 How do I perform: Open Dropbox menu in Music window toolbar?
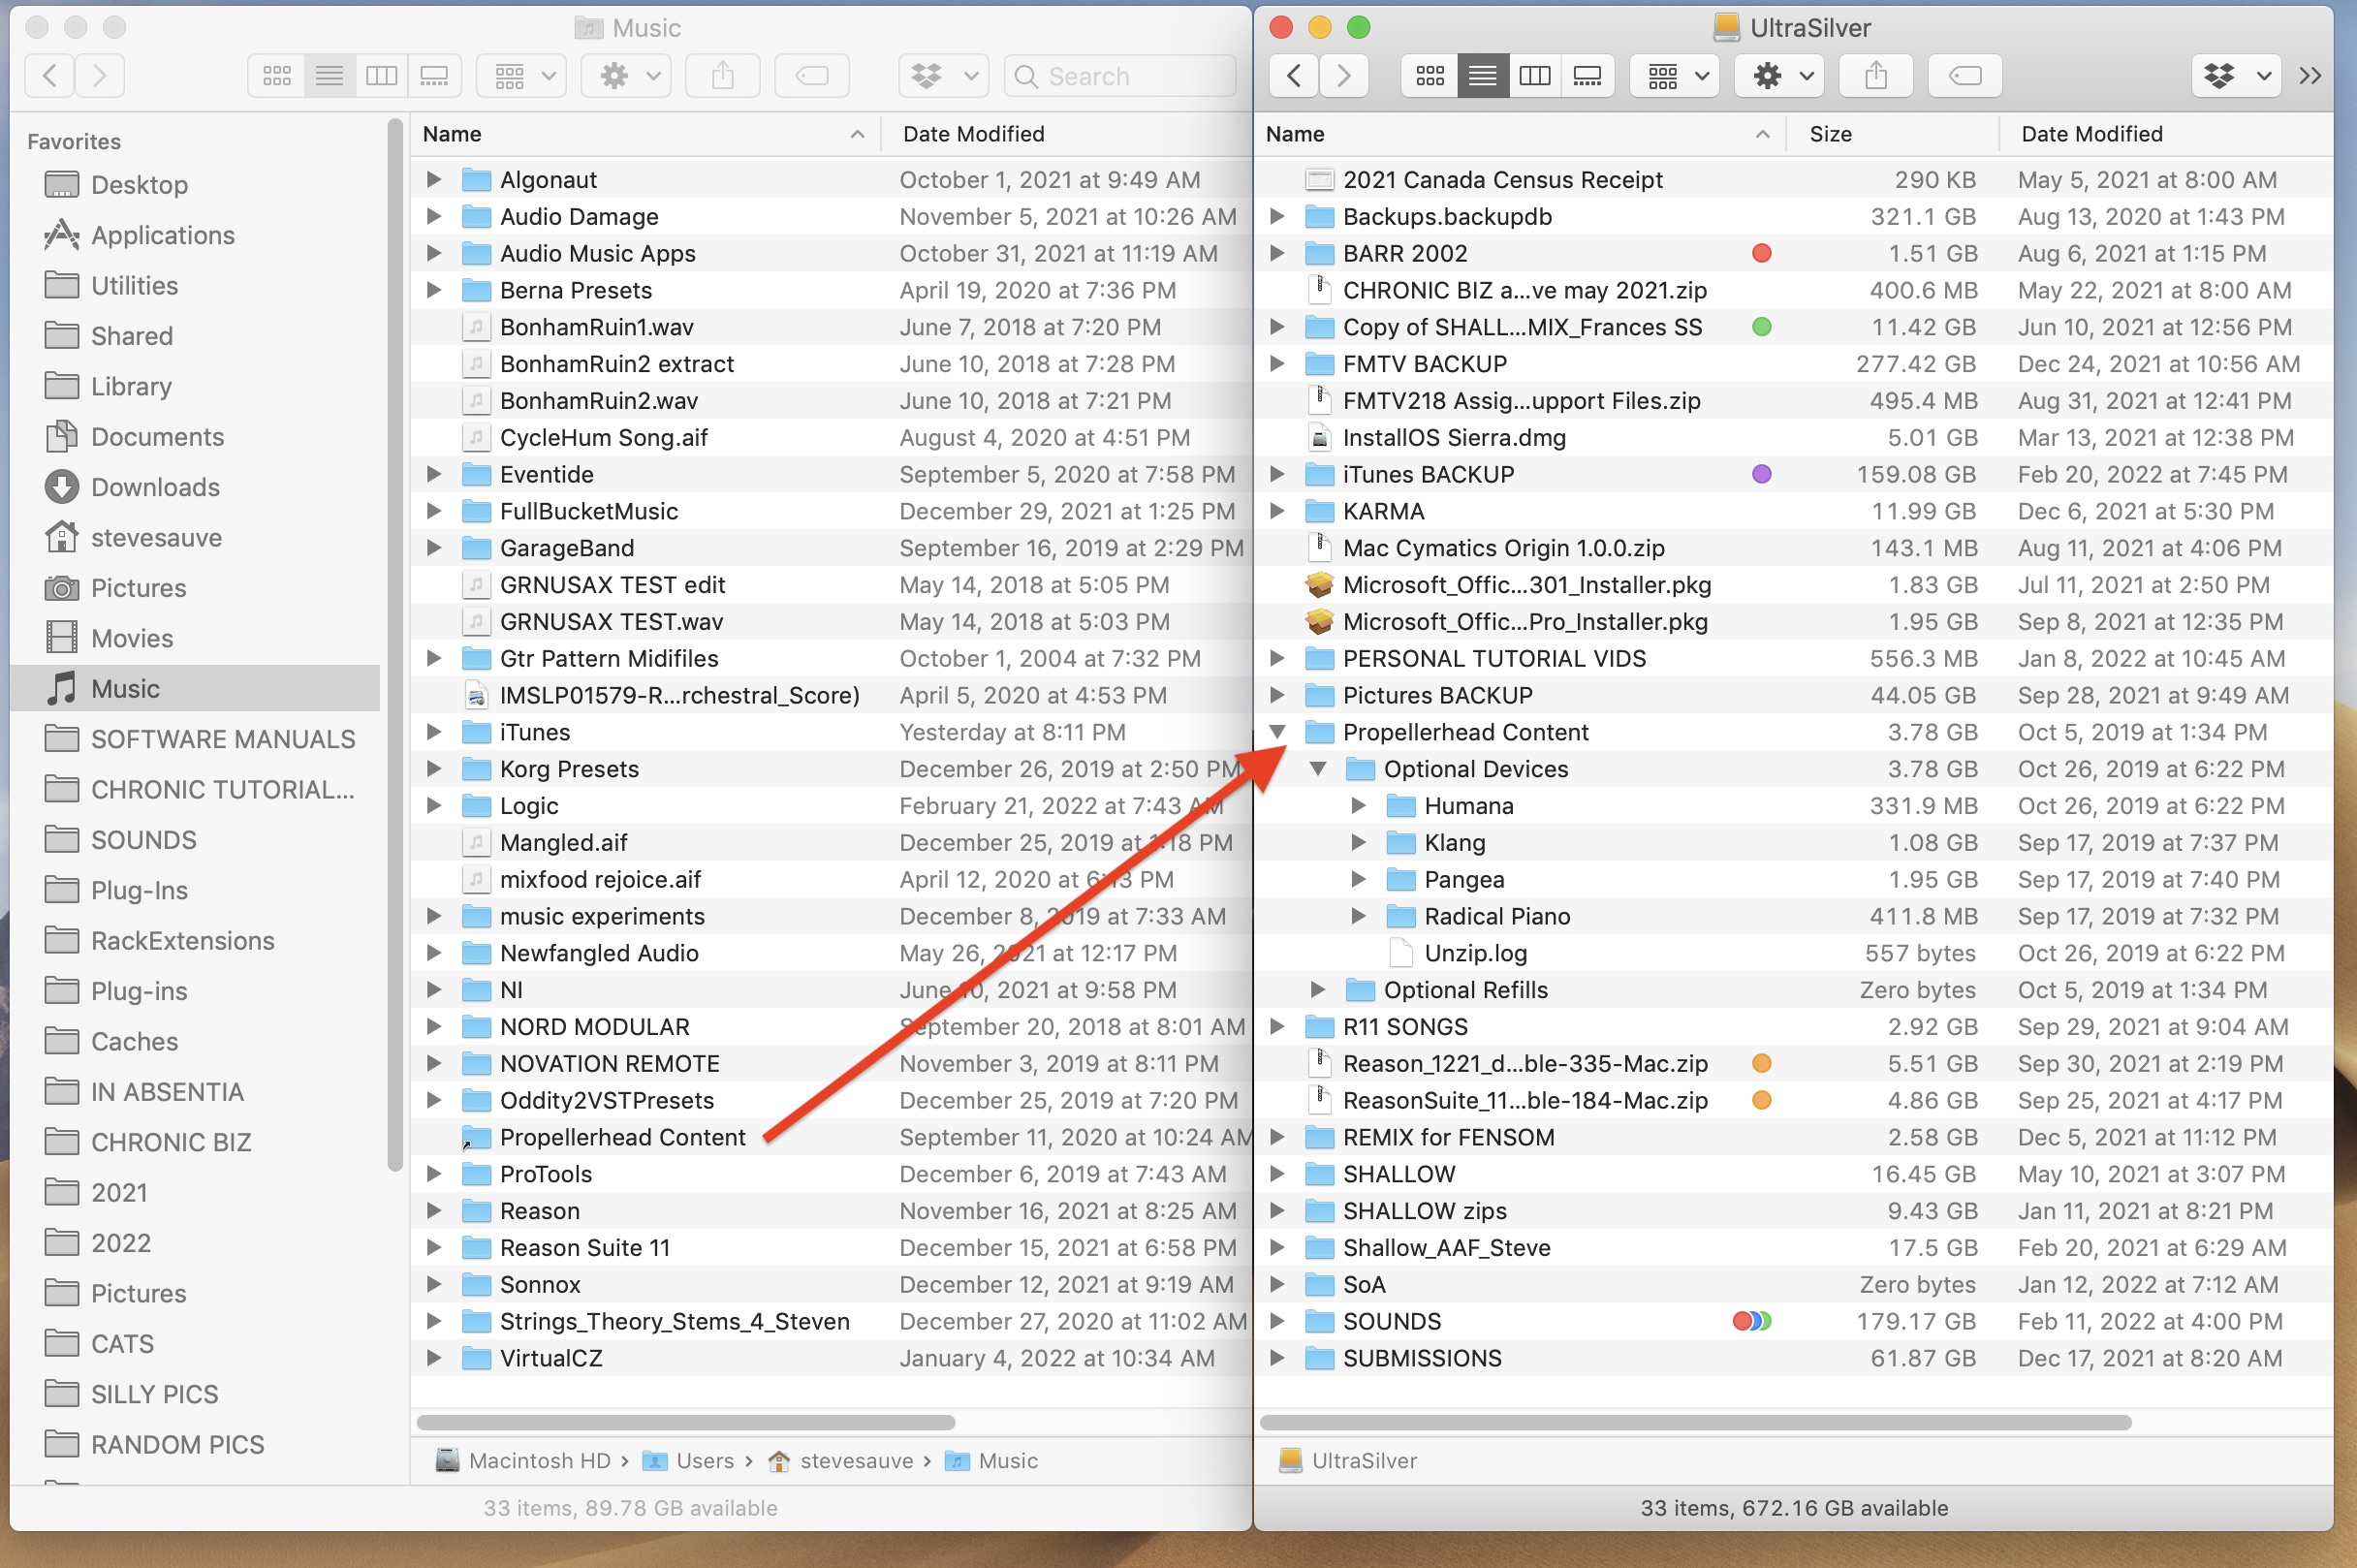pos(944,76)
